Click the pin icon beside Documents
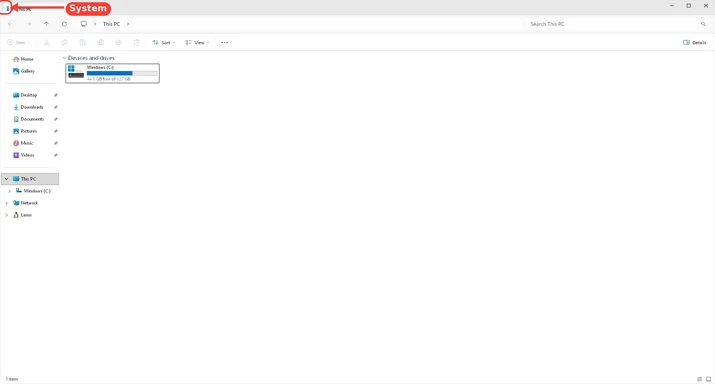 (x=56, y=119)
